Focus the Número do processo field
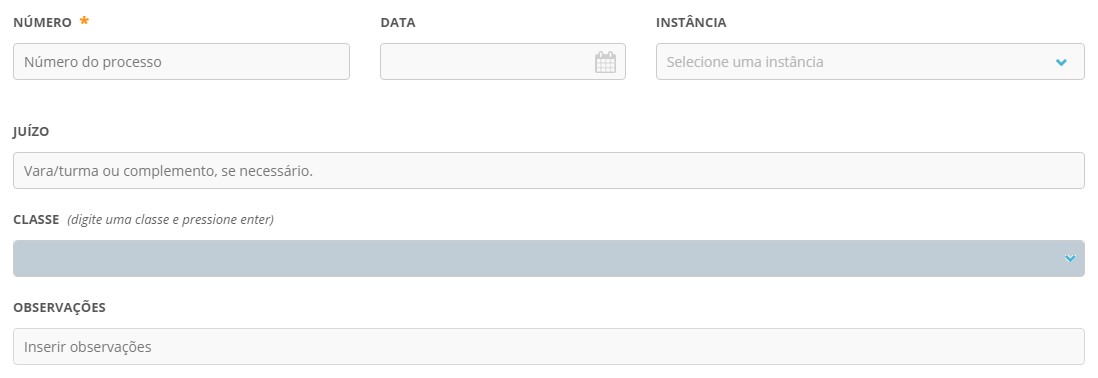 coord(181,62)
